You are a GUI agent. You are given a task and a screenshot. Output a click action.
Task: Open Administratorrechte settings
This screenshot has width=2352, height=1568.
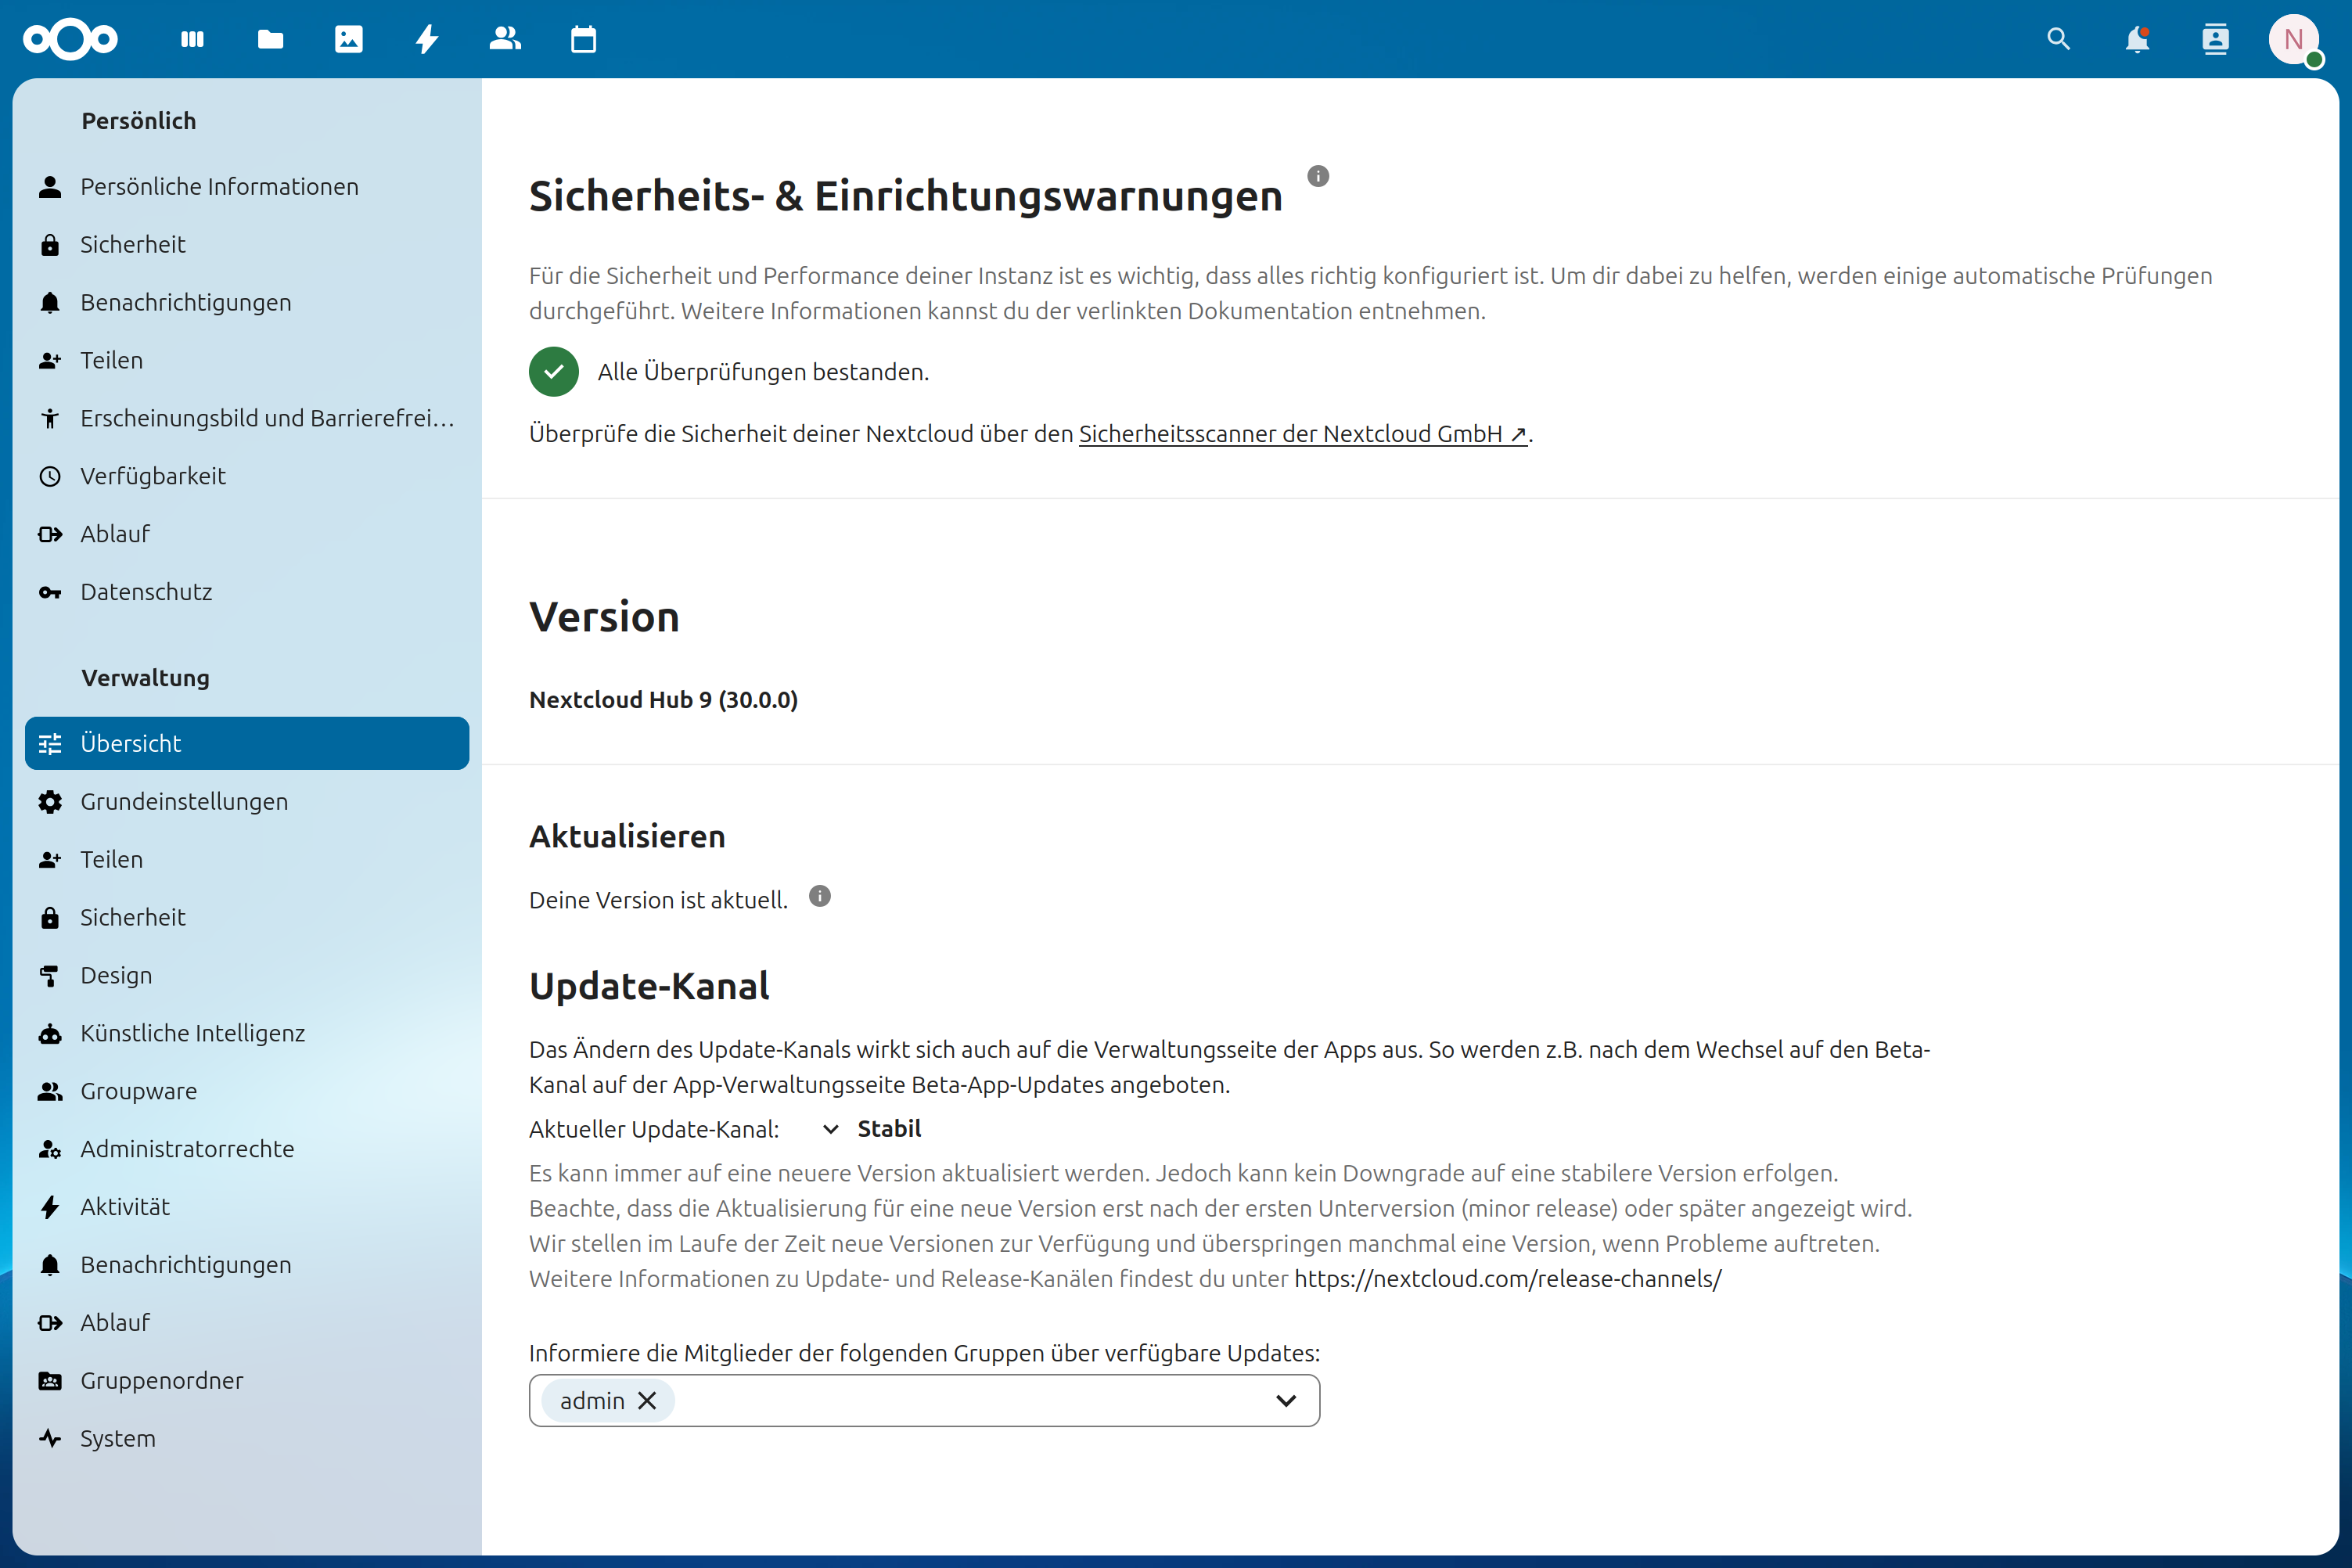pyautogui.click(x=247, y=1149)
